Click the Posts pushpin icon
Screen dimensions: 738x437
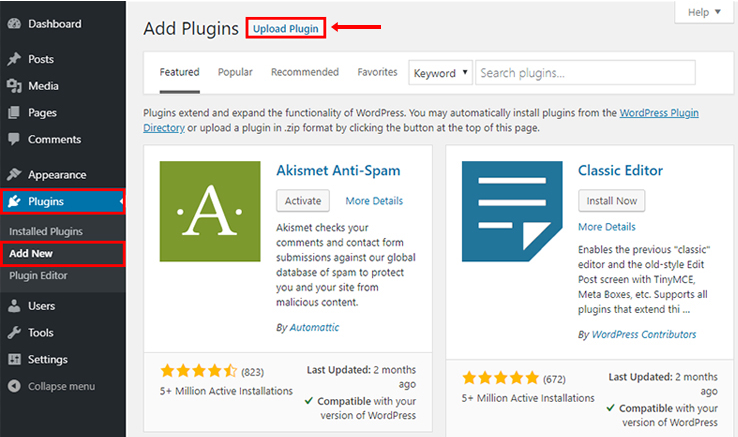coord(15,59)
